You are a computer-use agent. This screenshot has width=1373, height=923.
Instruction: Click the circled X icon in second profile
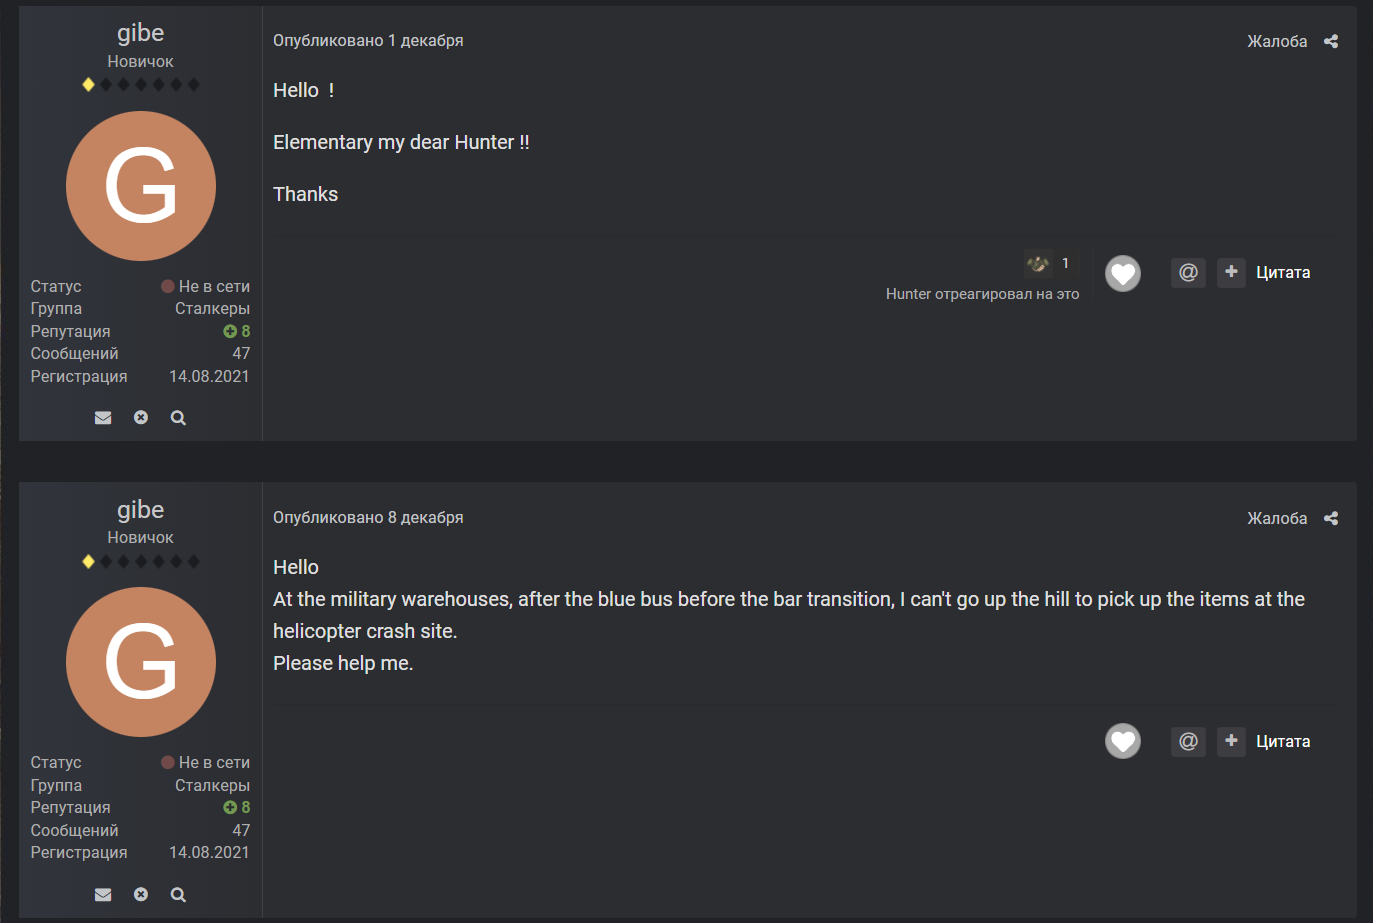tap(141, 895)
